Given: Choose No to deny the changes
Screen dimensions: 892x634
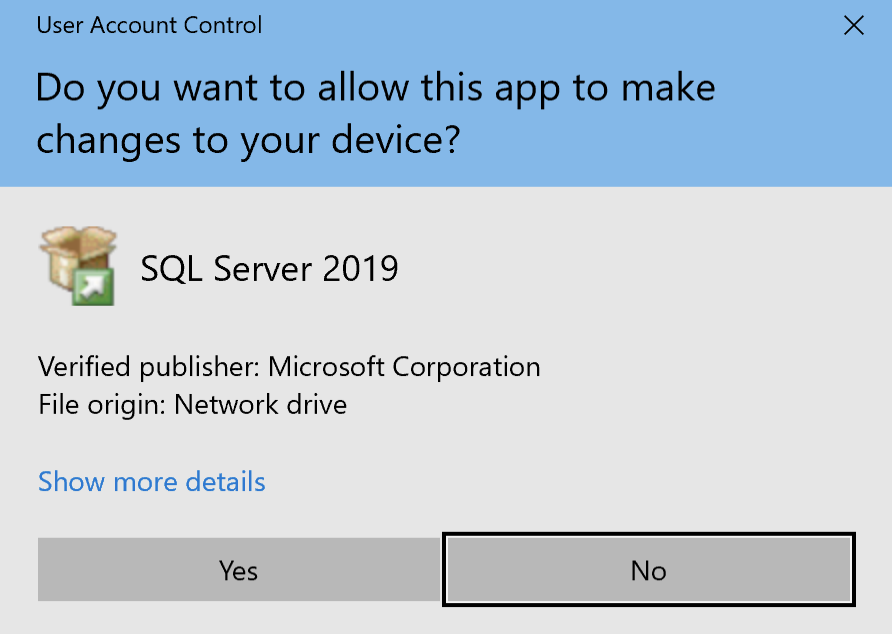Looking at the screenshot, I should pyautogui.click(x=649, y=570).
